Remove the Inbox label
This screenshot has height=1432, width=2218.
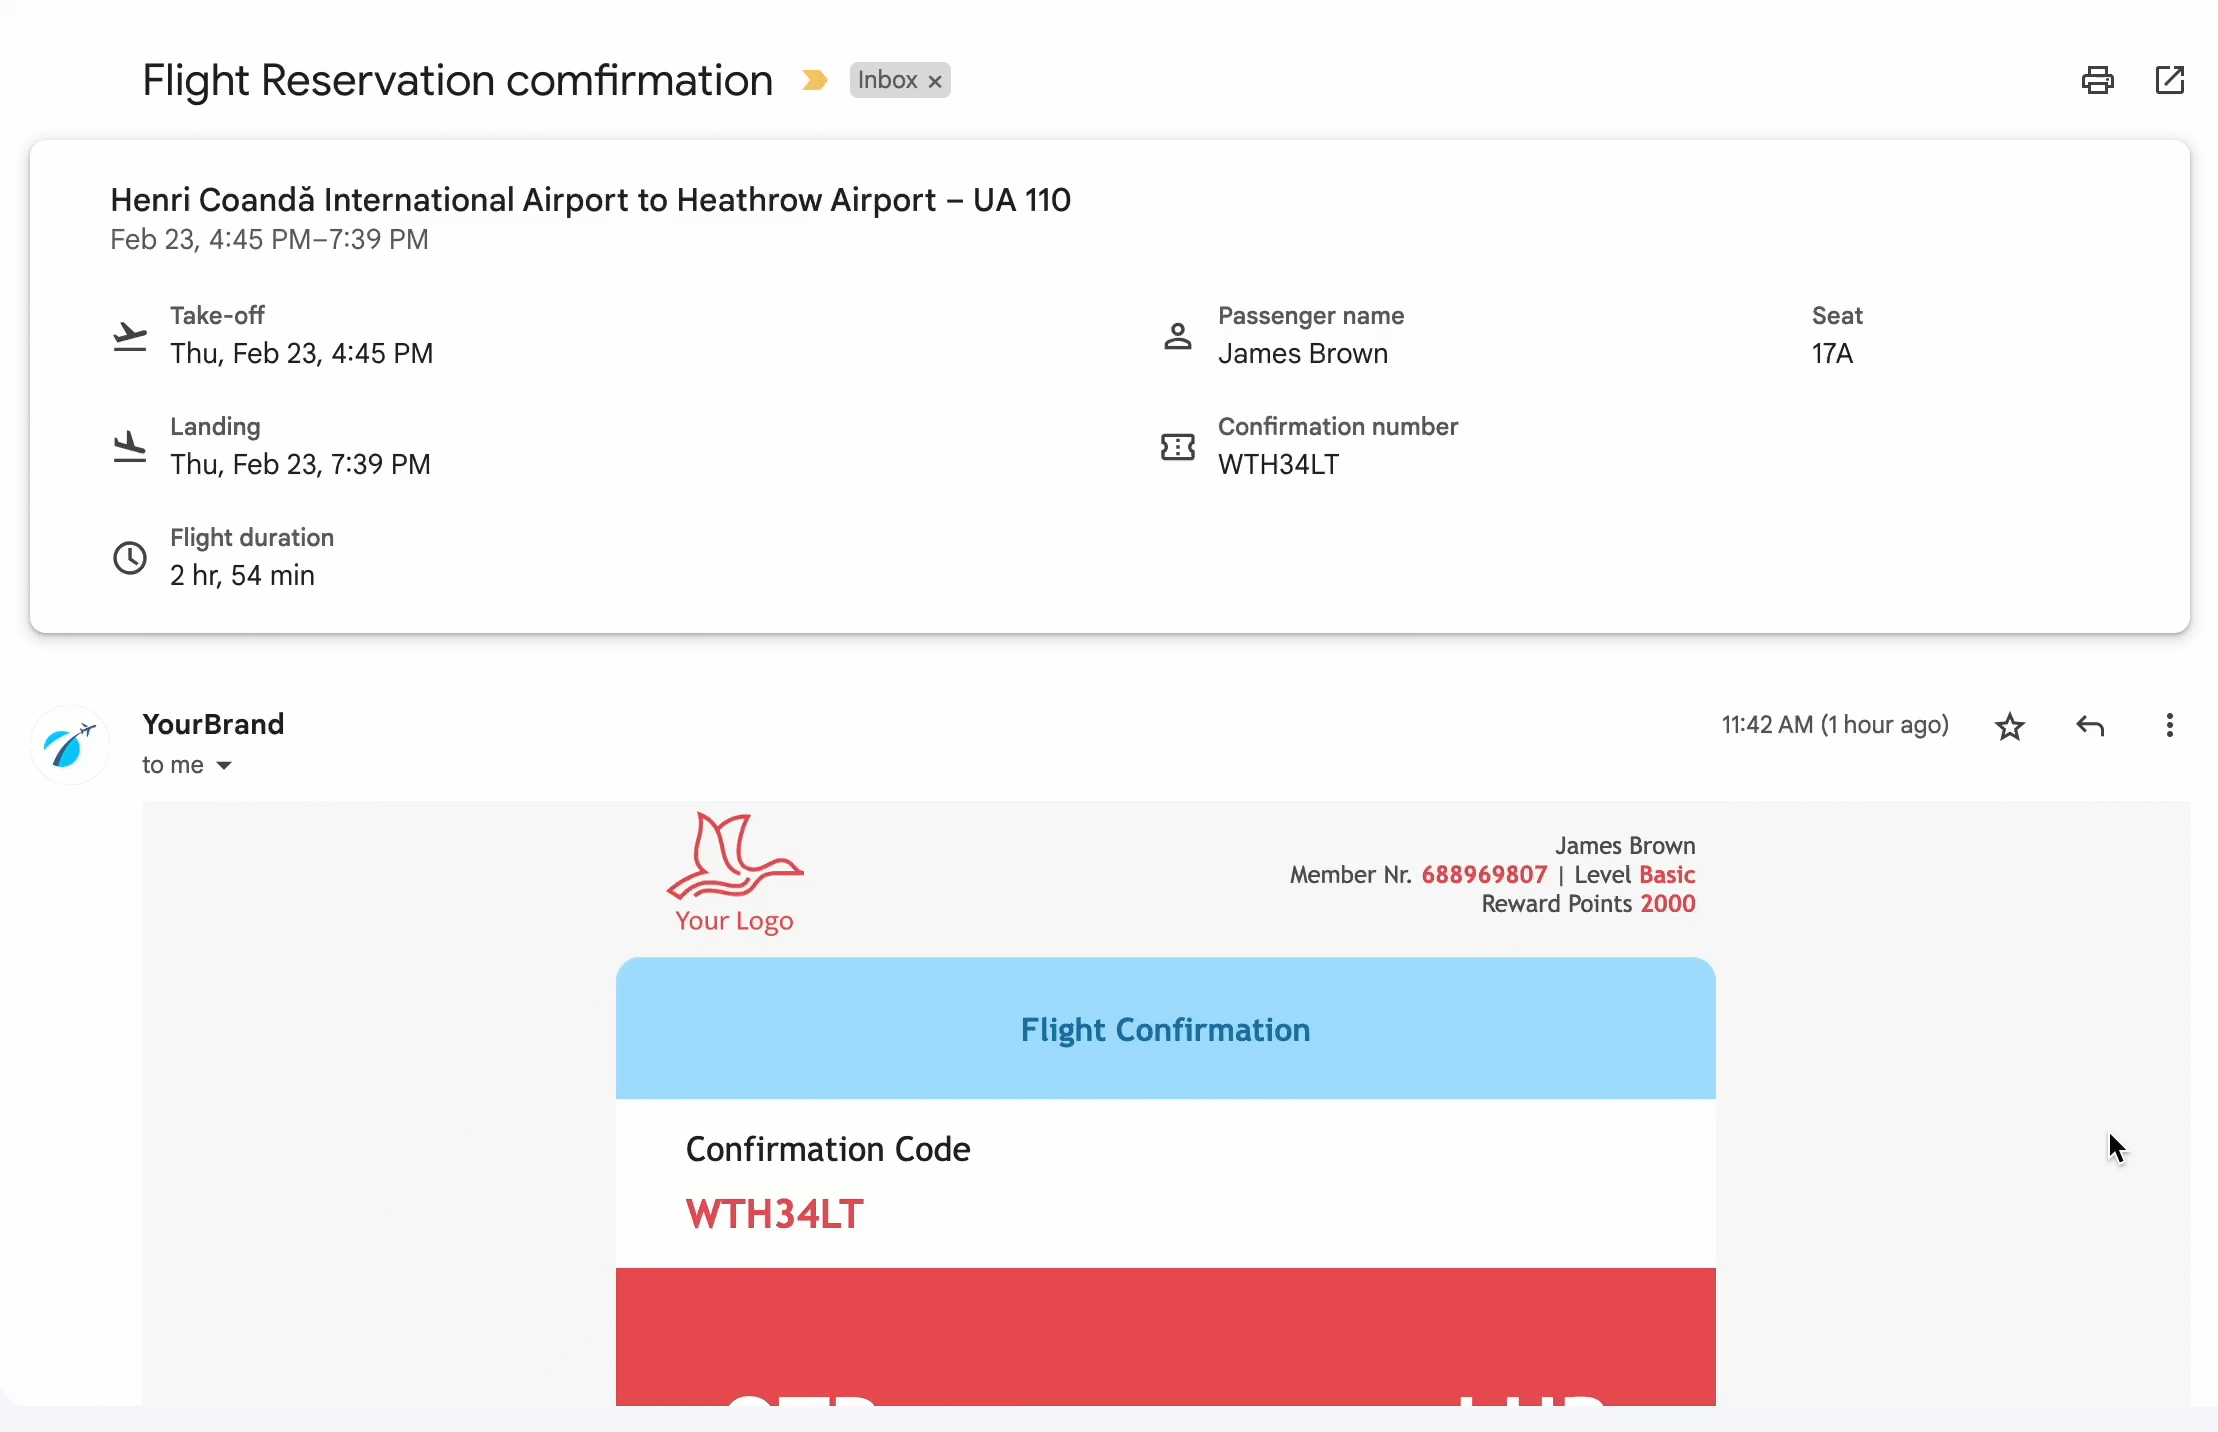click(x=934, y=81)
